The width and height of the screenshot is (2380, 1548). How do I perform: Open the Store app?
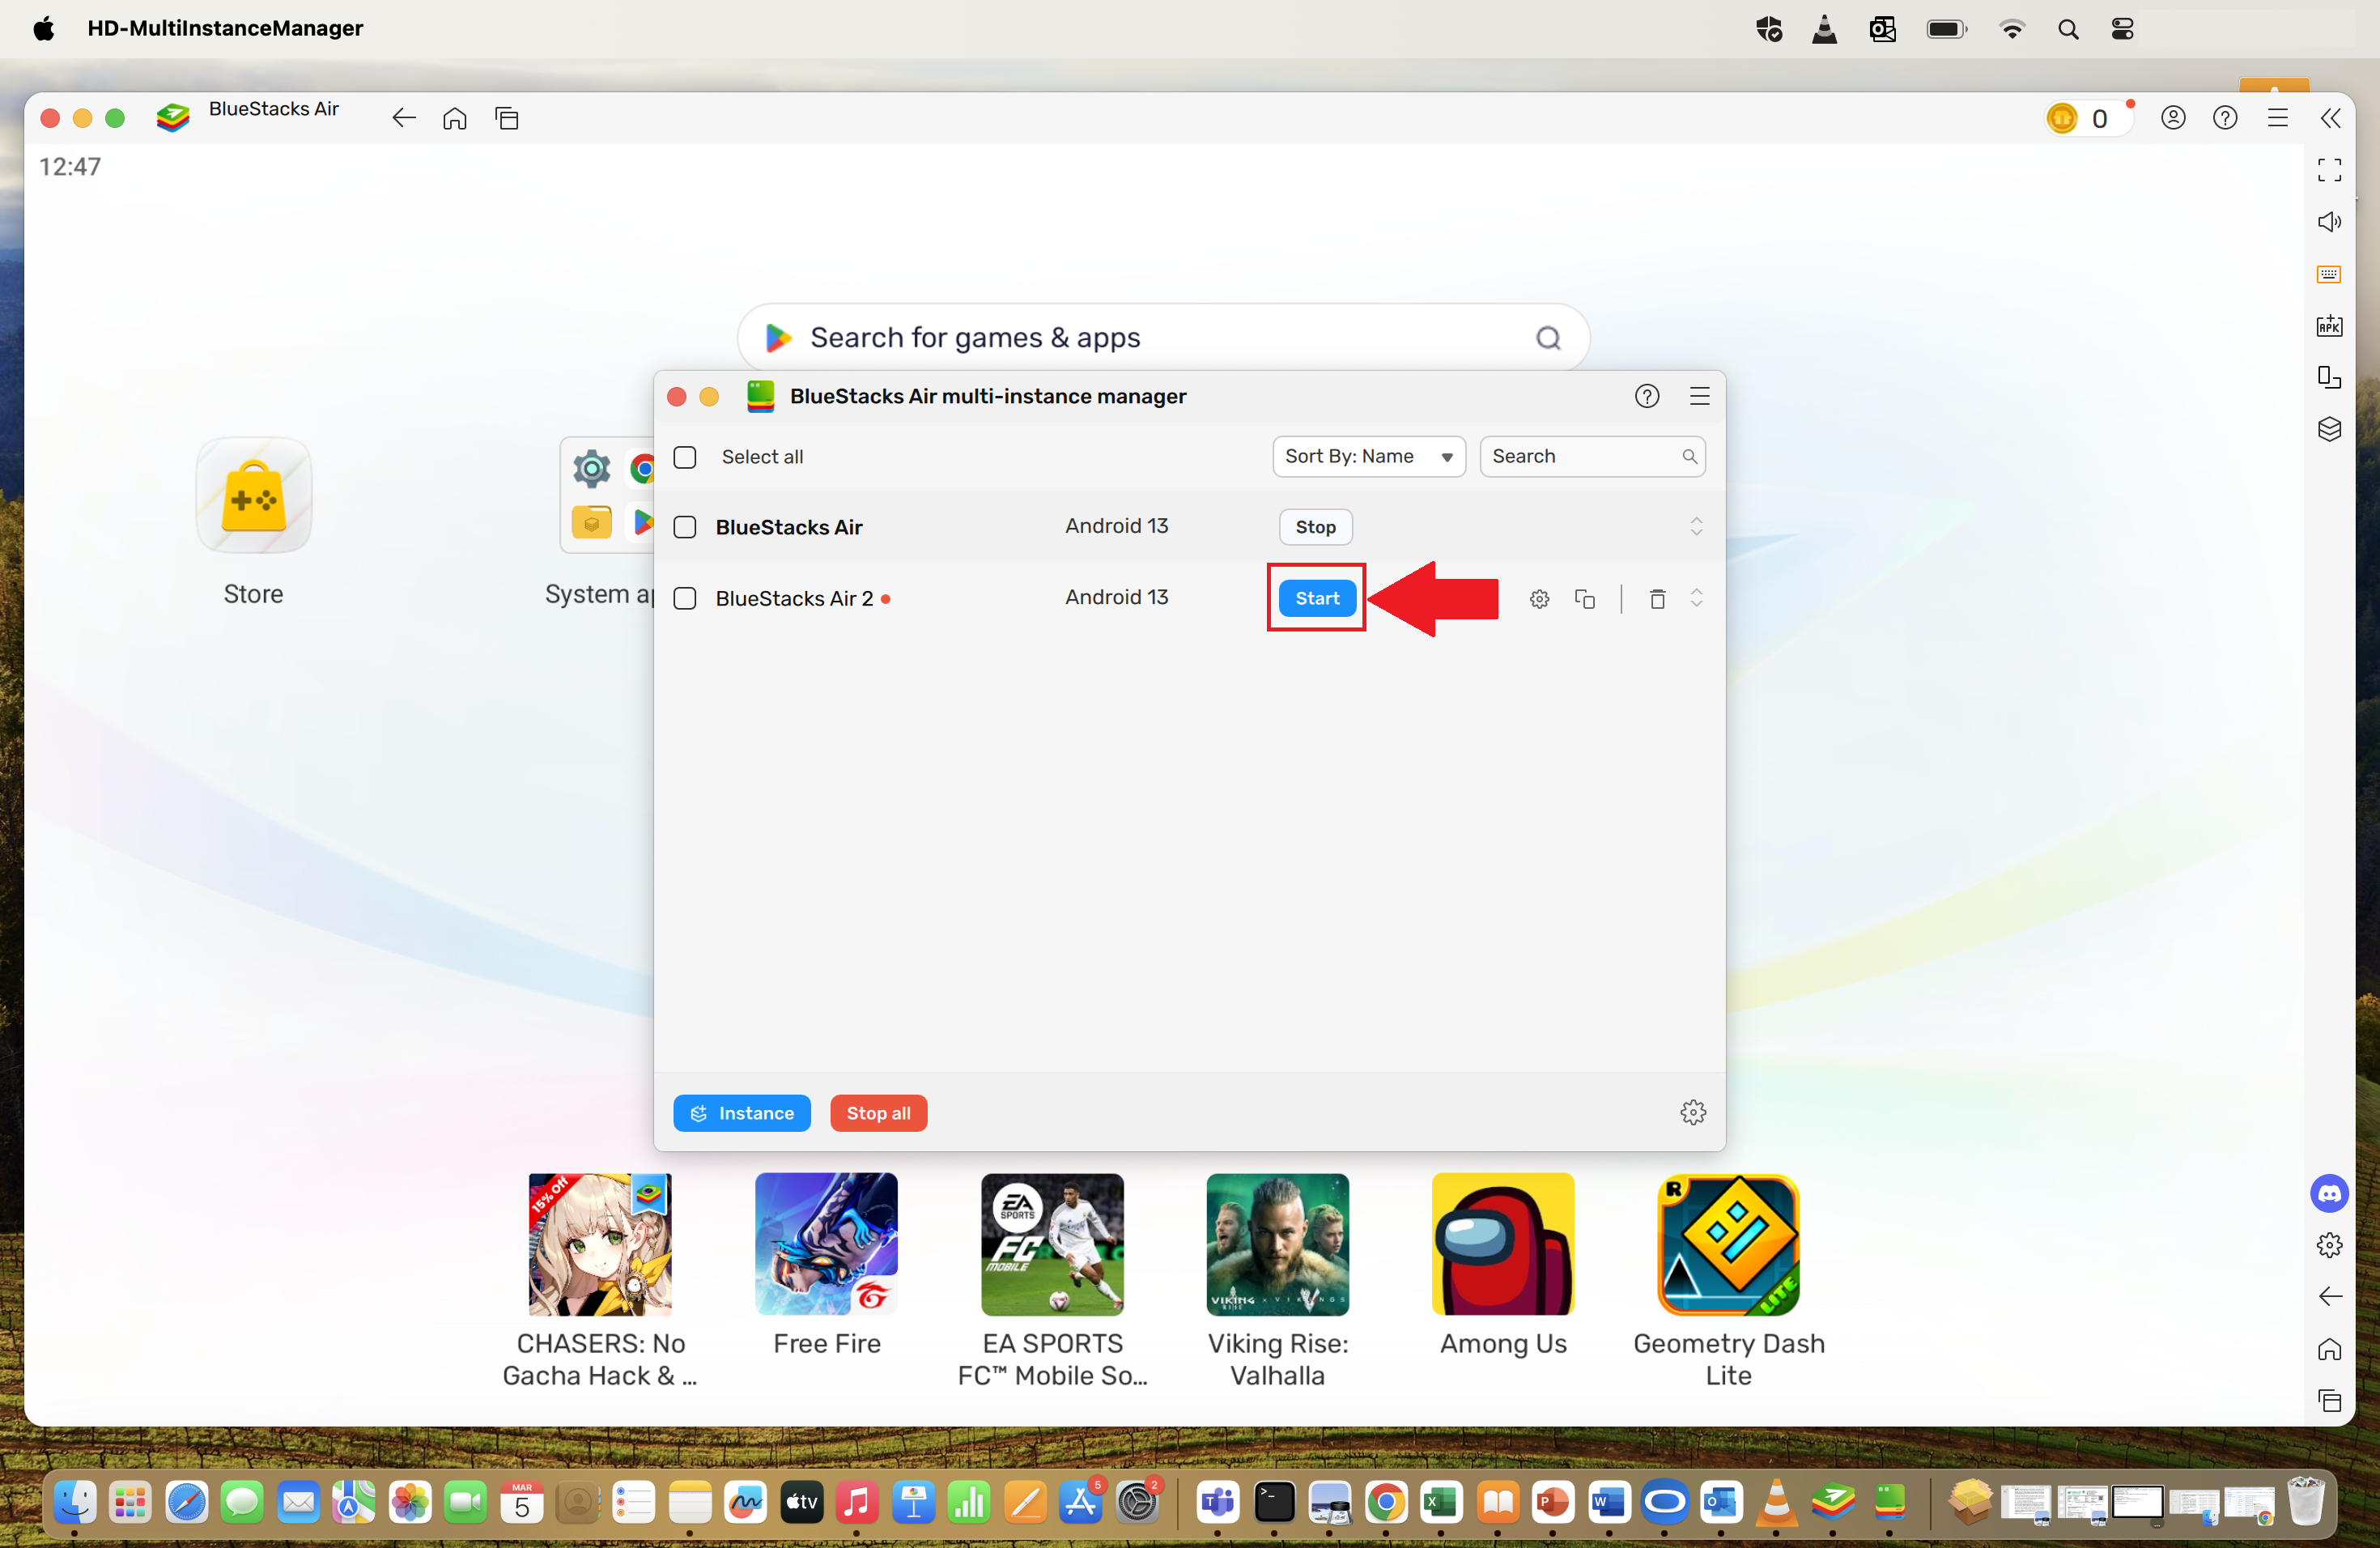(253, 495)
